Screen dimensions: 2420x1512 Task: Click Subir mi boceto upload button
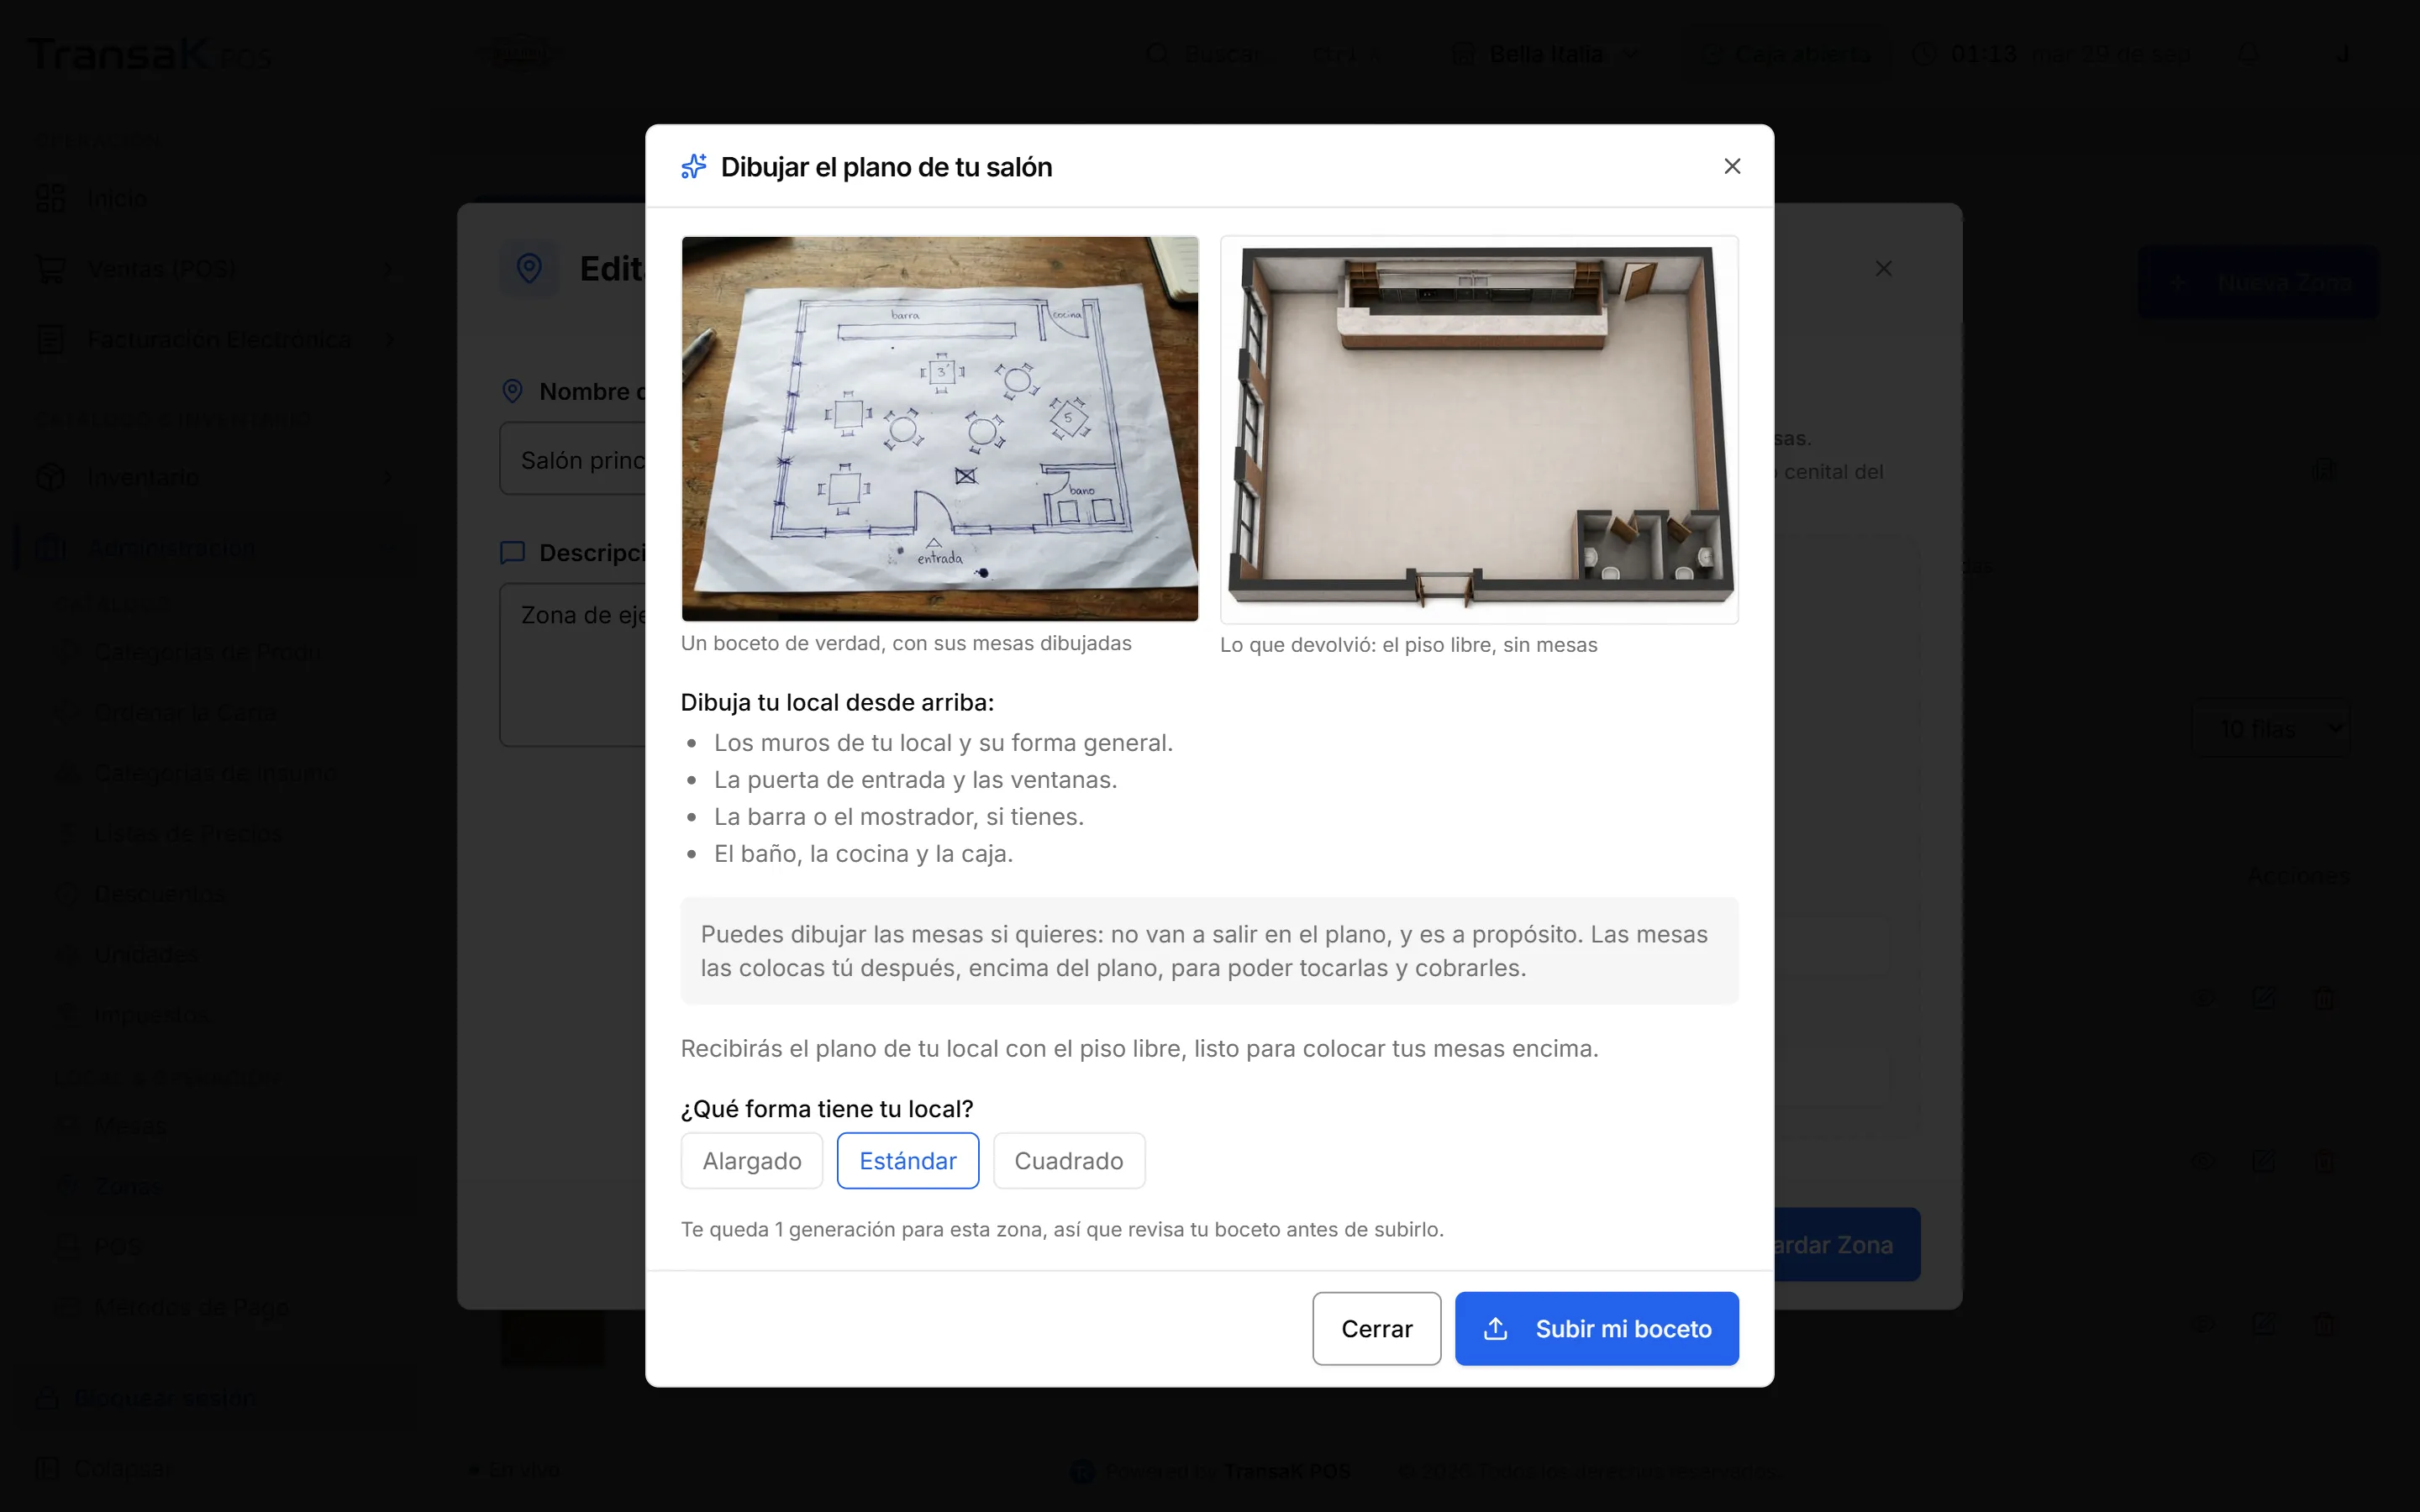click(x=1596, y=1328)
